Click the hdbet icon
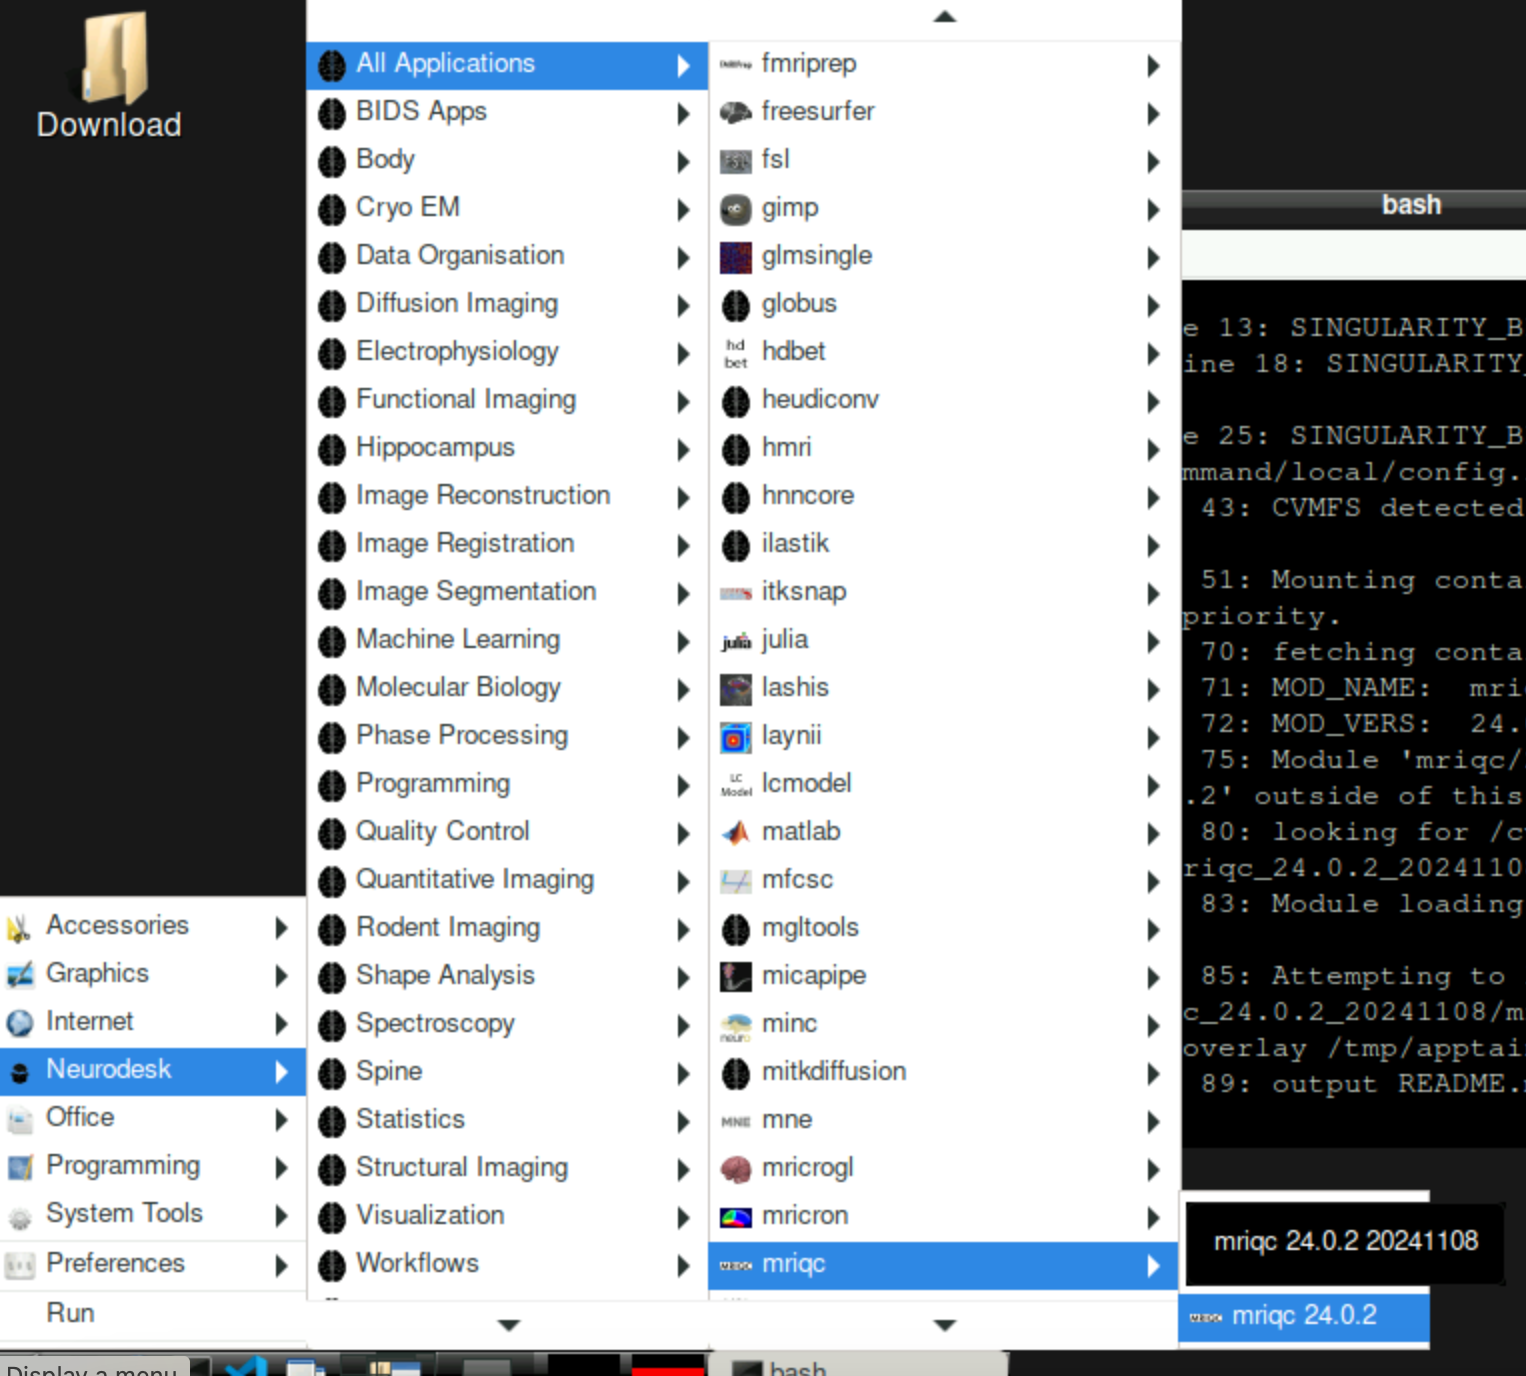Image resolution: width=1526 pixels, height=1376 pixels. coord(735,353)
